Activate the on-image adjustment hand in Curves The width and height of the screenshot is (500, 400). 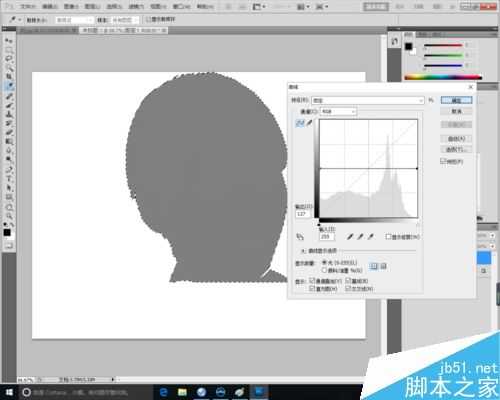click(300, 237)
